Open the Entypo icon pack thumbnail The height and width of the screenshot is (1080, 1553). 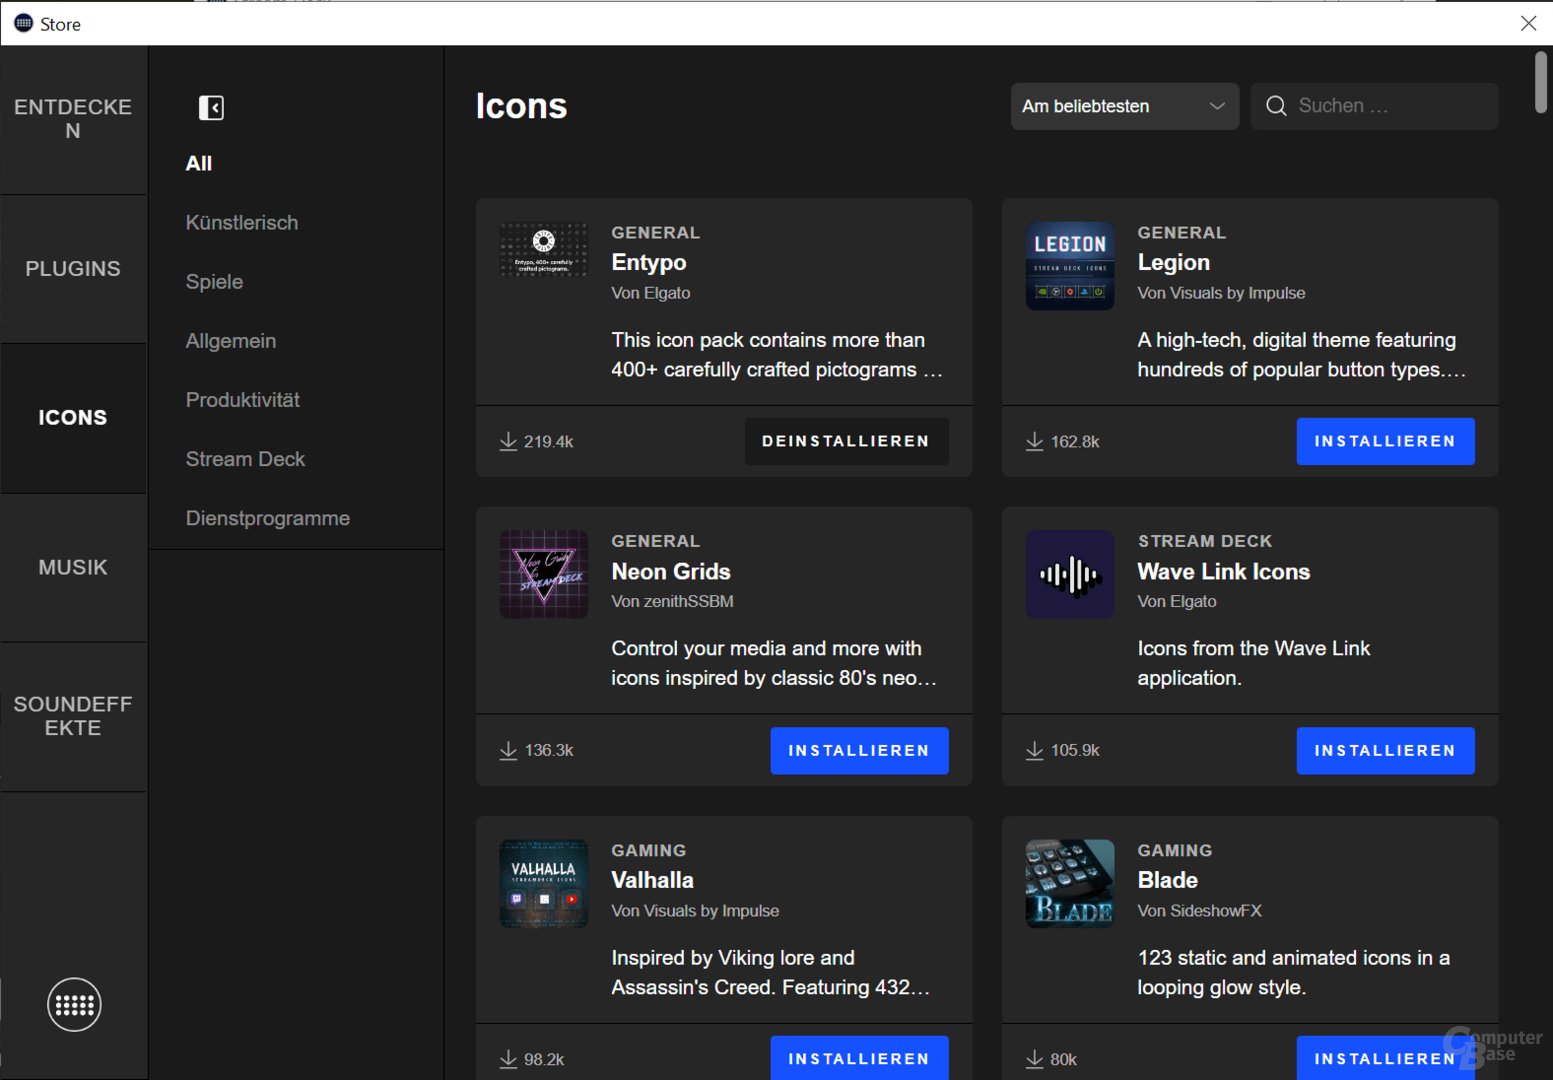544,249
